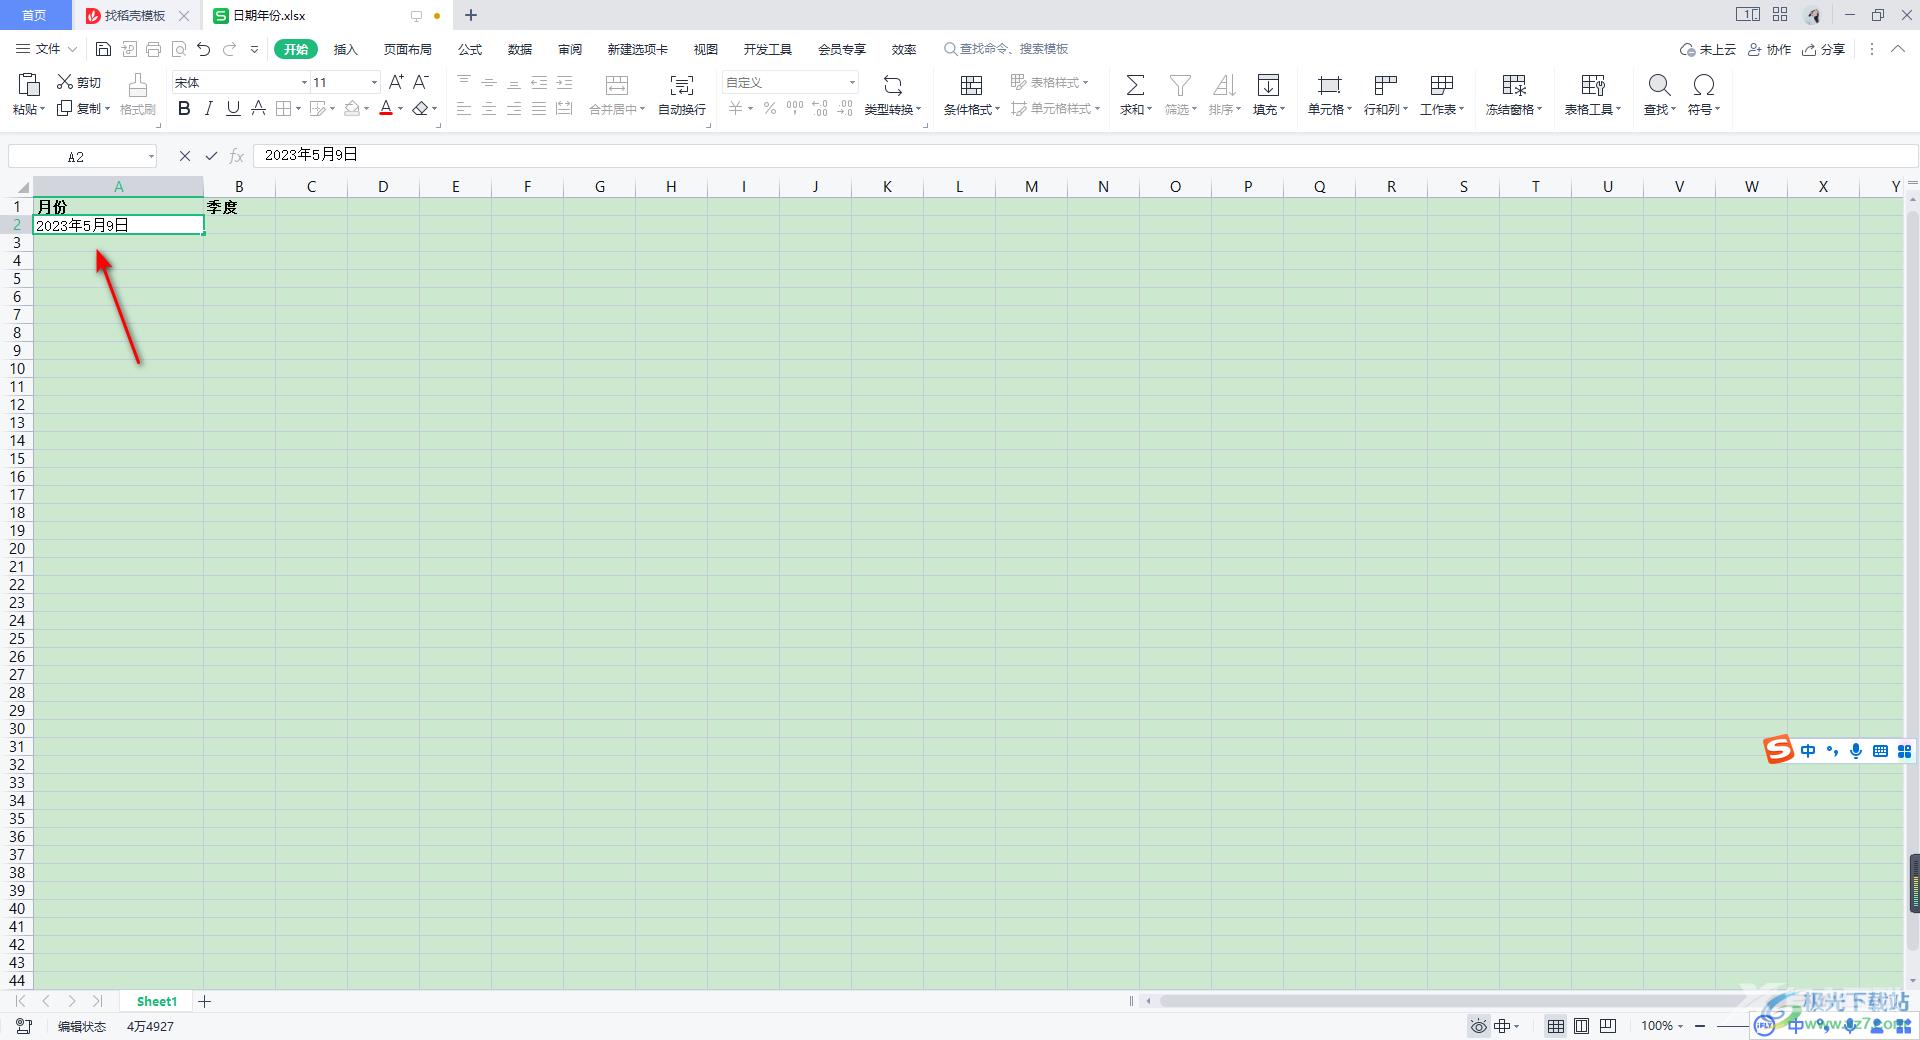1920x1040 pixels.
Task: Toggle eye protection mode in status bar
Action: coord(1479,1026)
